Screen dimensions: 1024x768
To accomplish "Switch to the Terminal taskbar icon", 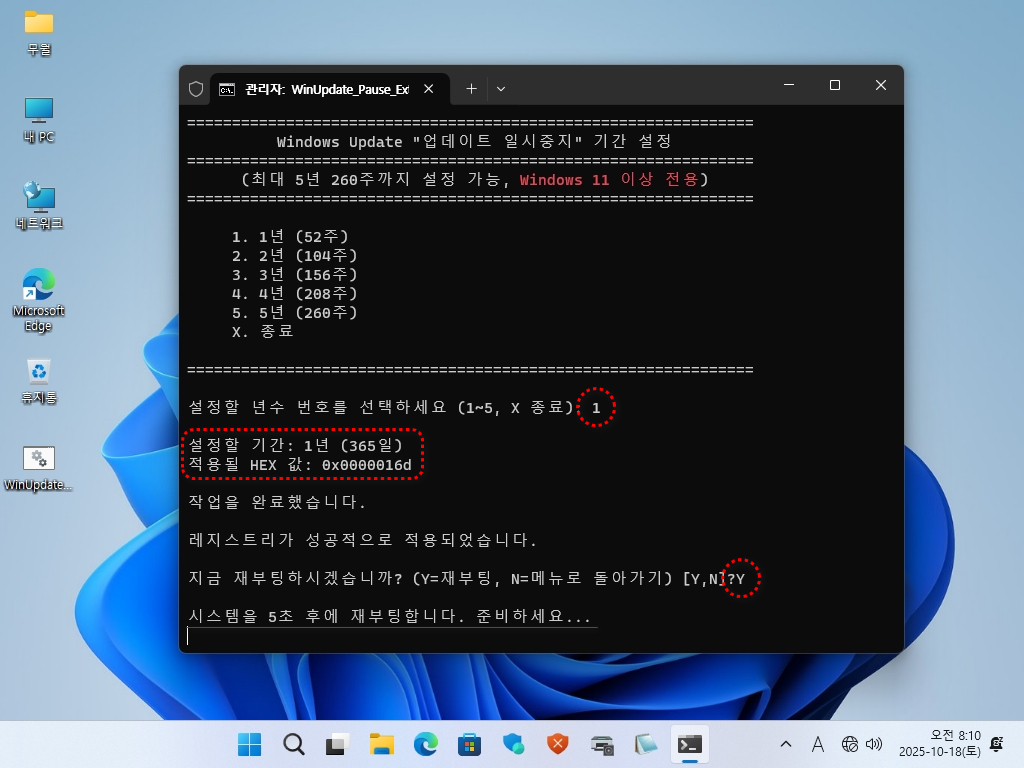I will tap(690, 744).
